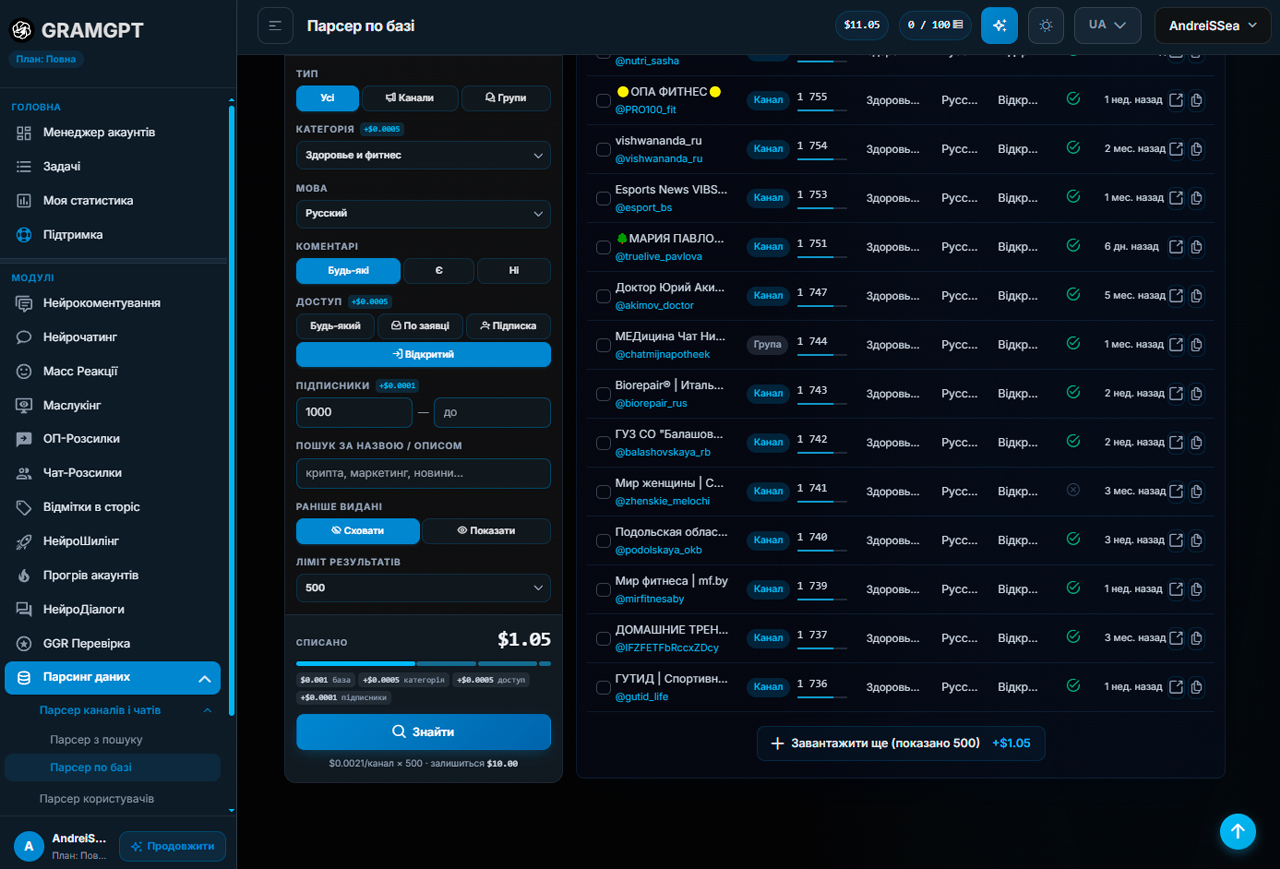The height and width of the screenshot is (869, 1280).
Task: Select the vishwananda_ru row checkbox
Action: click(x=603, y=149)
